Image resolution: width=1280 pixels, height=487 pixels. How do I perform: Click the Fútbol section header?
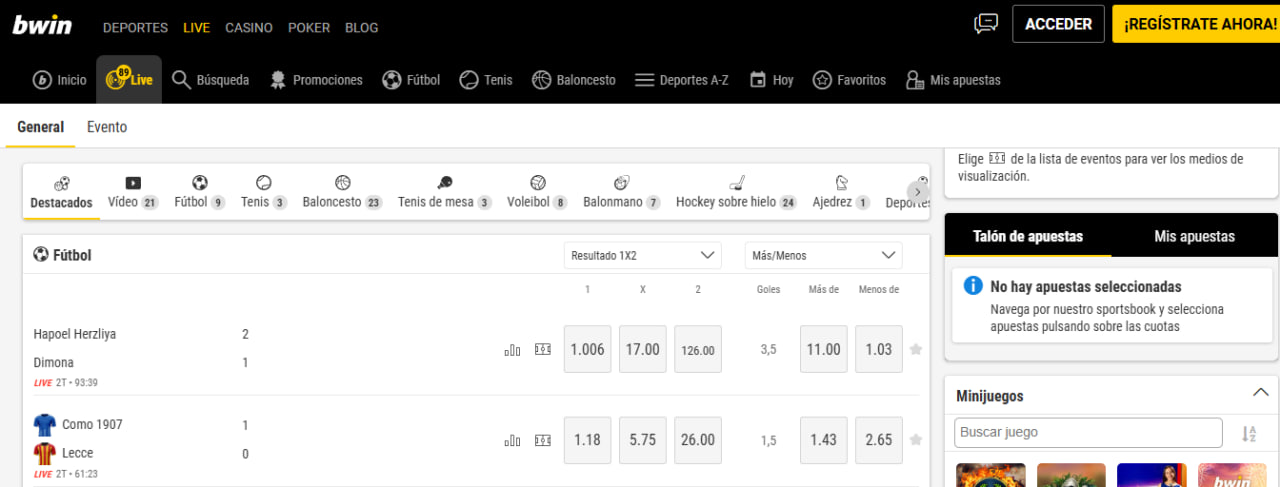point(62,255)
